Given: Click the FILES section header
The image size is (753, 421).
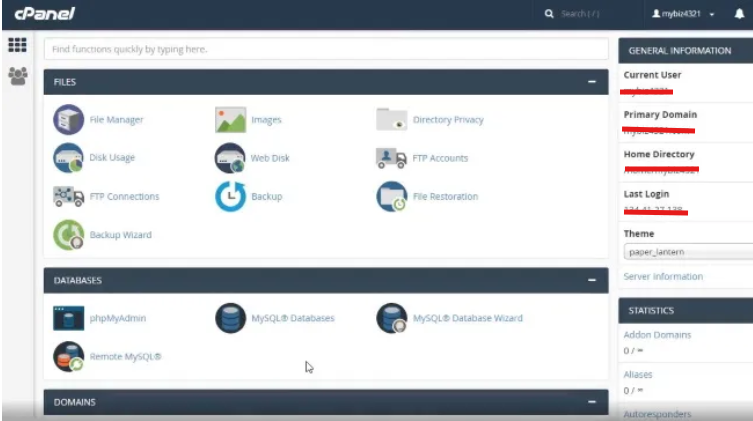Looking at the screenshot, I should (x=326, y=82).
